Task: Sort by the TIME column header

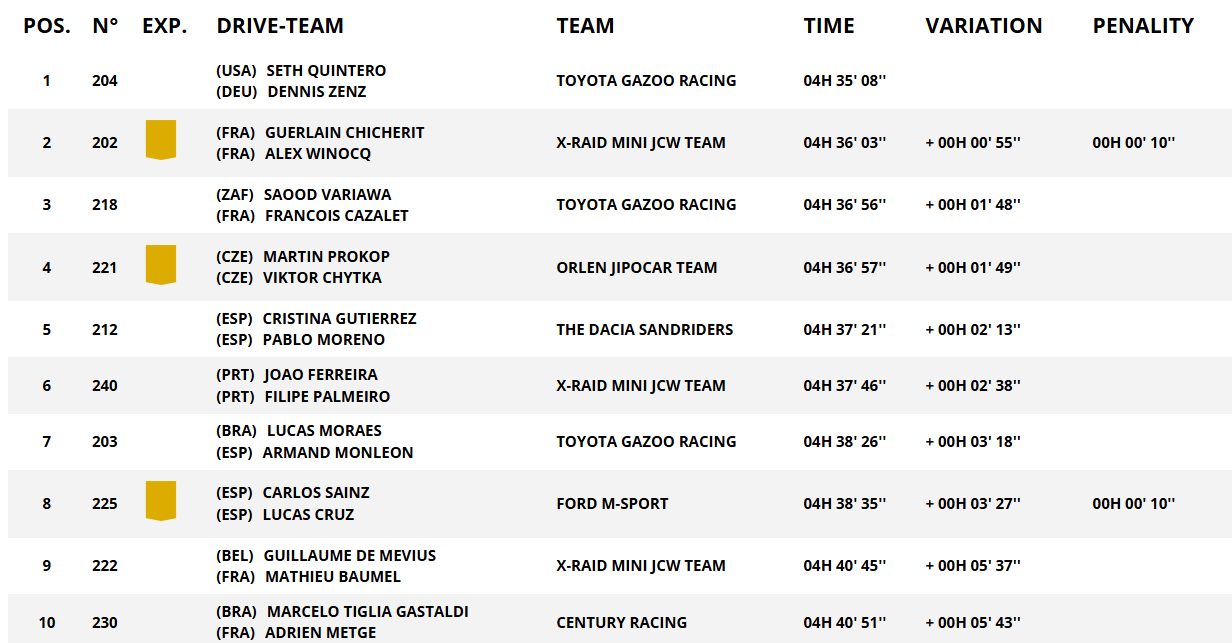Action: point(829,26)
